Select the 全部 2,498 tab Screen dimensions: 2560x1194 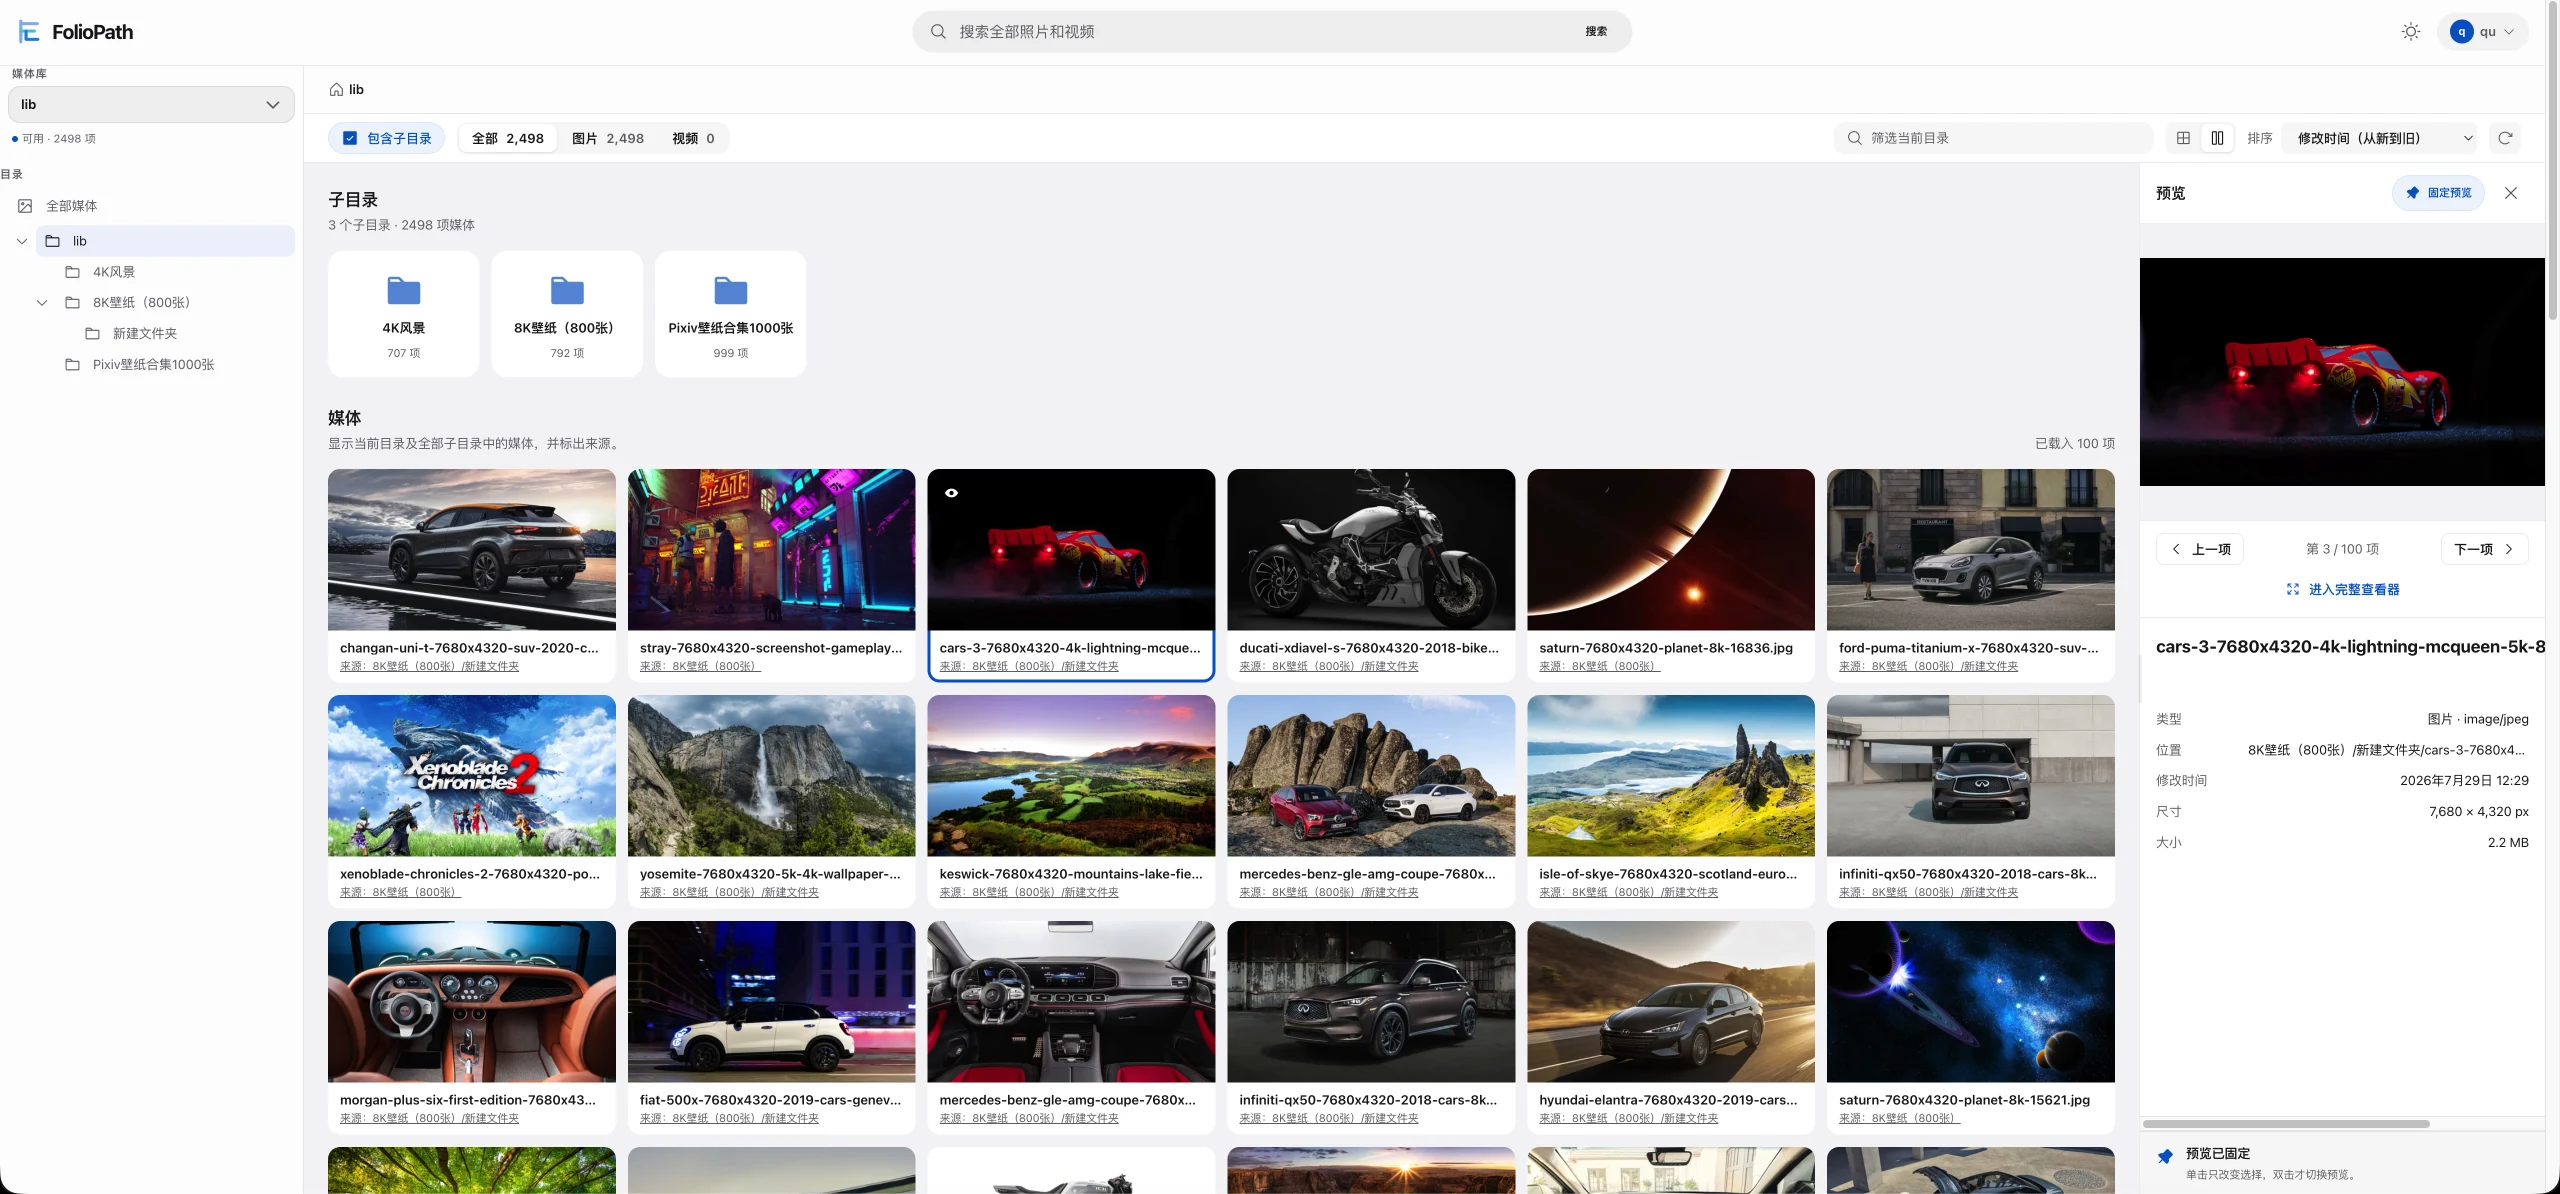[x=508, y=138]
